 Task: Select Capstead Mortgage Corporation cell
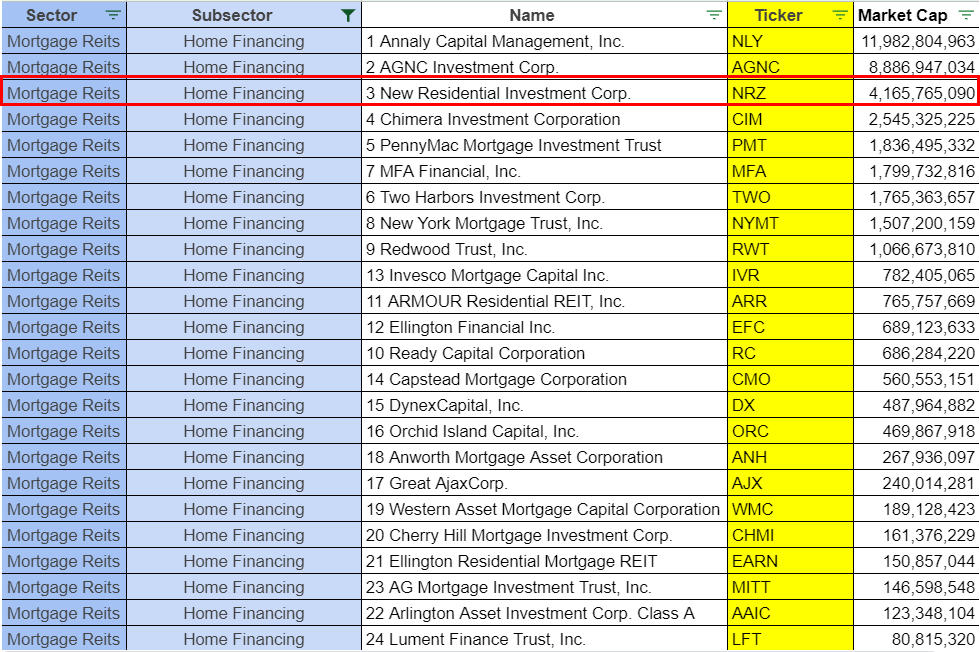click(544, 379)
